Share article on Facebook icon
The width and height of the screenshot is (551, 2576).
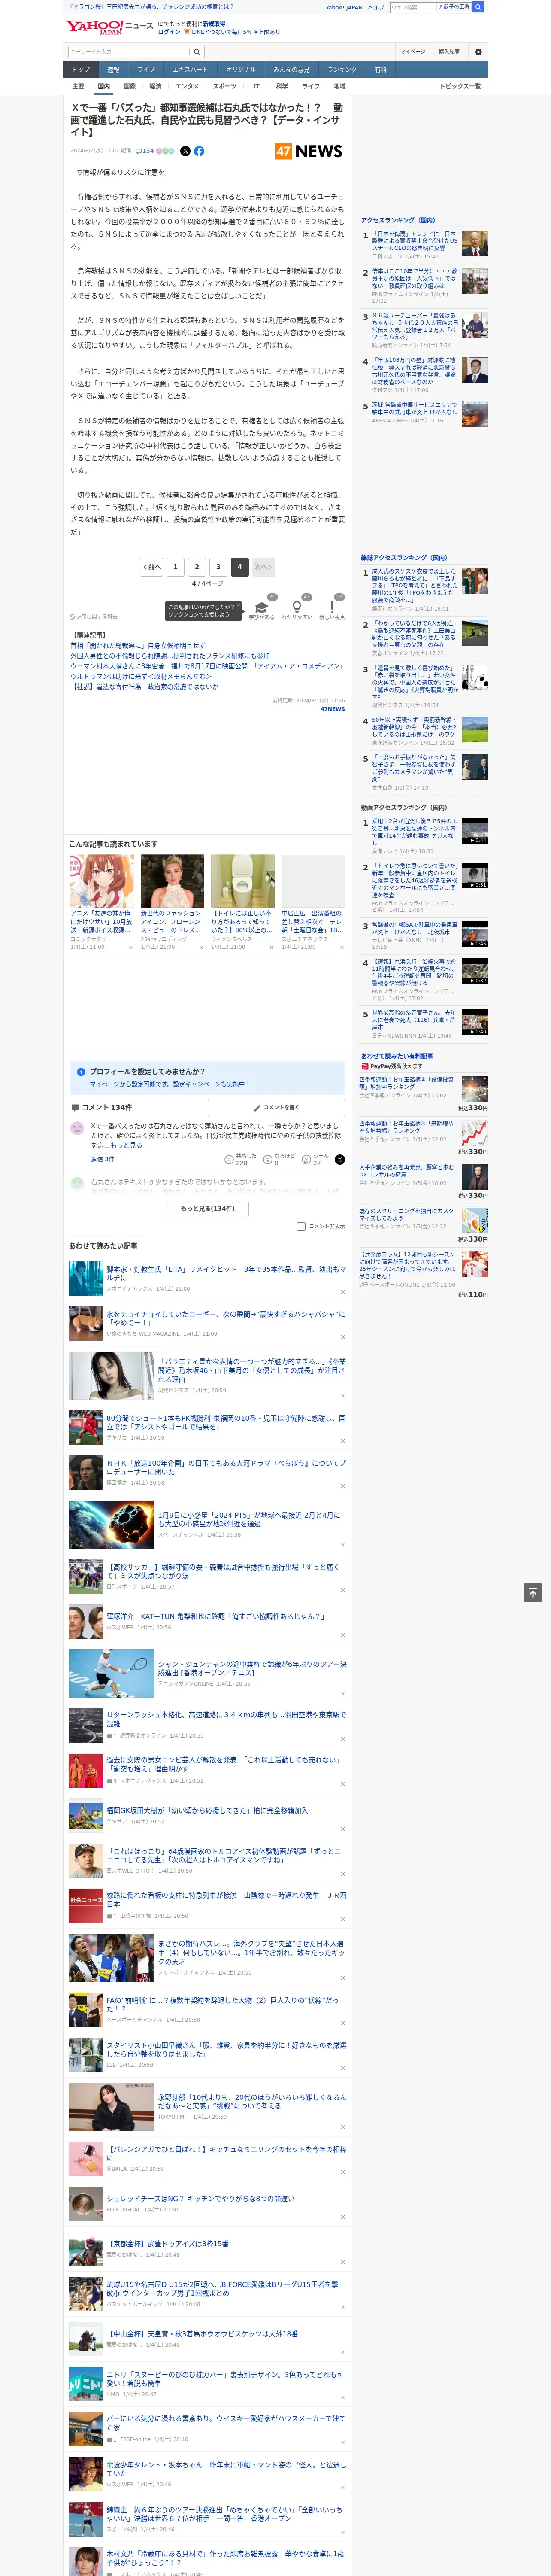pos(199,151)
